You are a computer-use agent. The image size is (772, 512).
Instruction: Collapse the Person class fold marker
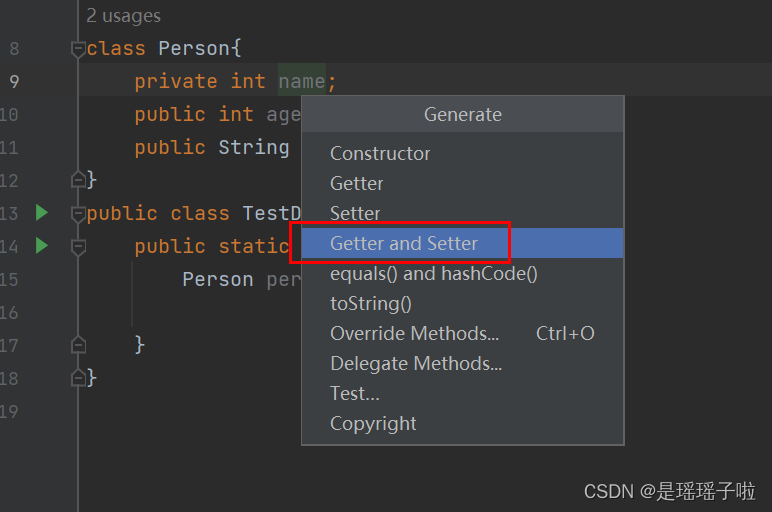[78, 49]
